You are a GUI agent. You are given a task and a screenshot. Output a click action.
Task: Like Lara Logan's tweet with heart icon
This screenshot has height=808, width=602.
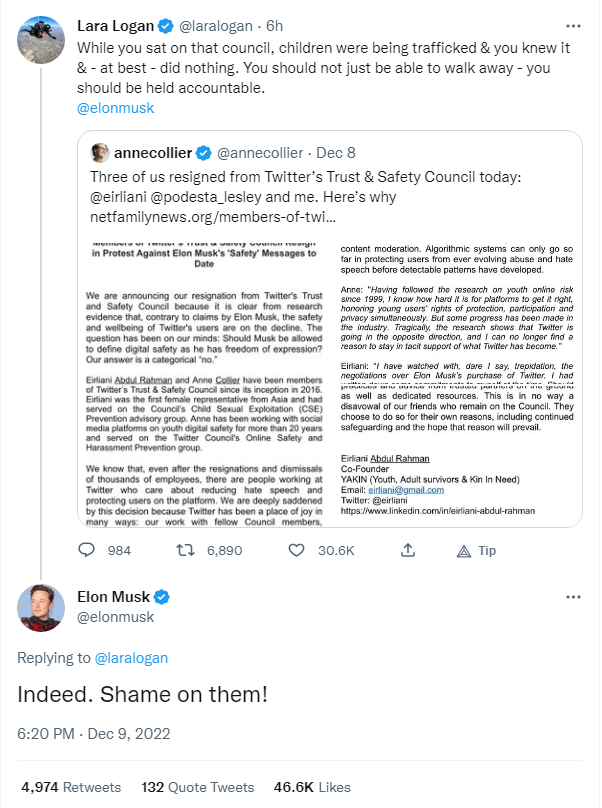coord(297,550)
